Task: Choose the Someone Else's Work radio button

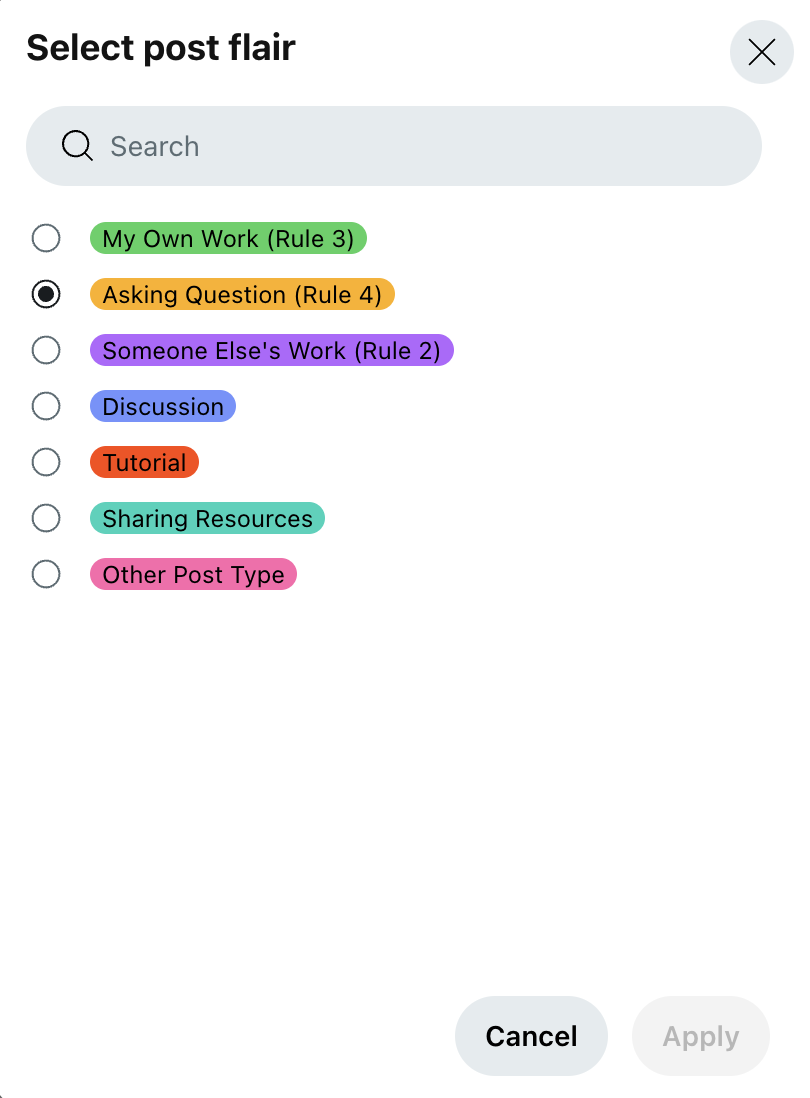Action: tap(46, 351)
